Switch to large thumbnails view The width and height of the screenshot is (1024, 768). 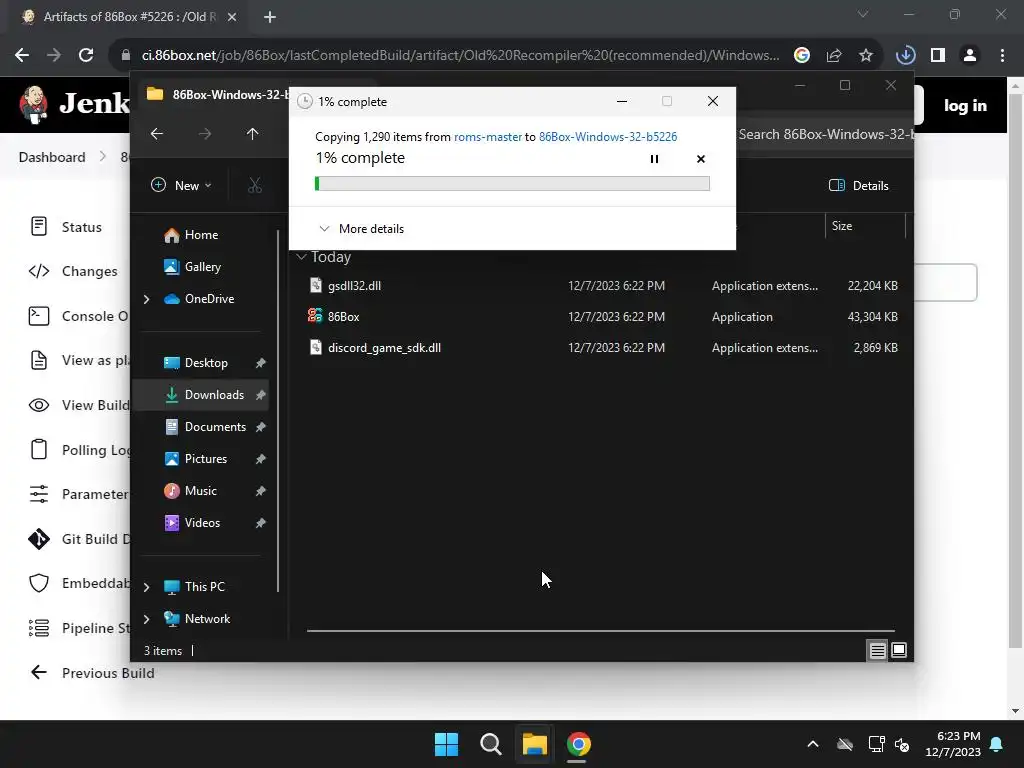(x=899, y=650)
